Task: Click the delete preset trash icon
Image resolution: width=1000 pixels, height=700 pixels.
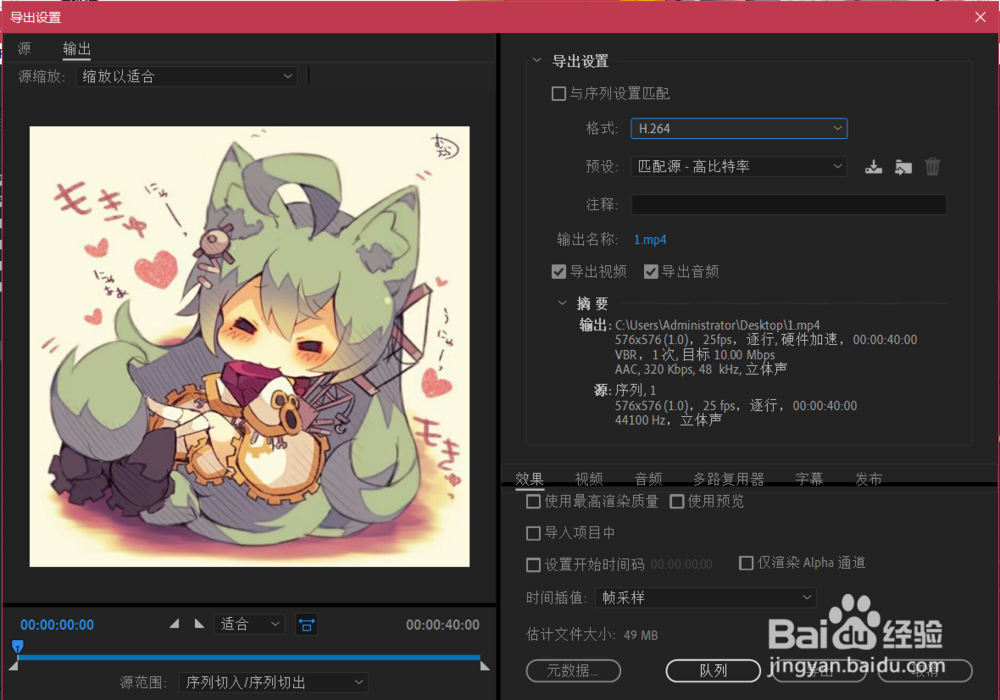Action: click(932, 167)
